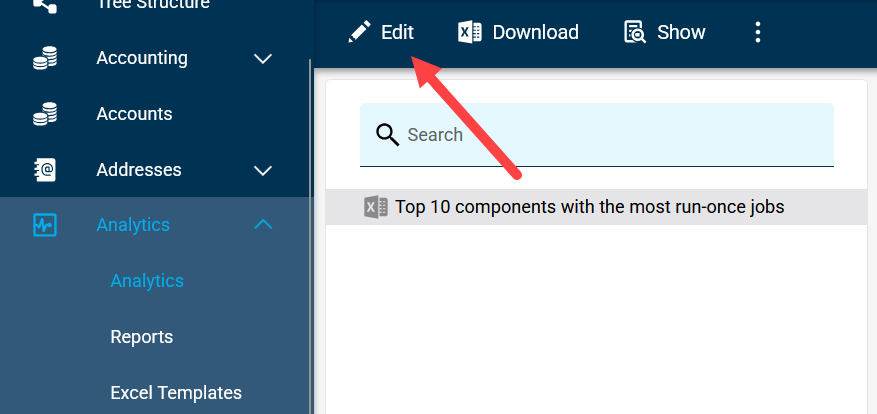Viewport: 877px width, 414px height.
Task: Click the Tree Structure sidebar icon
Action: pyautogui.click(x=45, y=6)
